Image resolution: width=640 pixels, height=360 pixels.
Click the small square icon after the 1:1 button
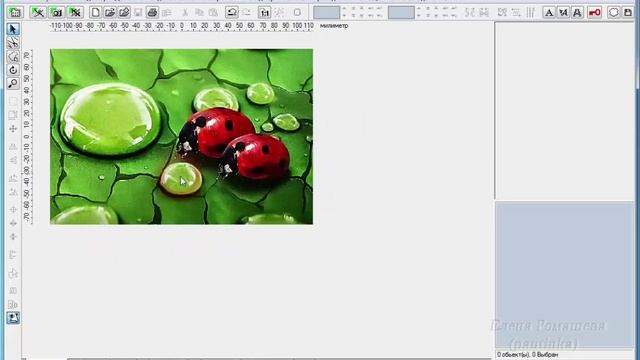[x=297, y=13]
